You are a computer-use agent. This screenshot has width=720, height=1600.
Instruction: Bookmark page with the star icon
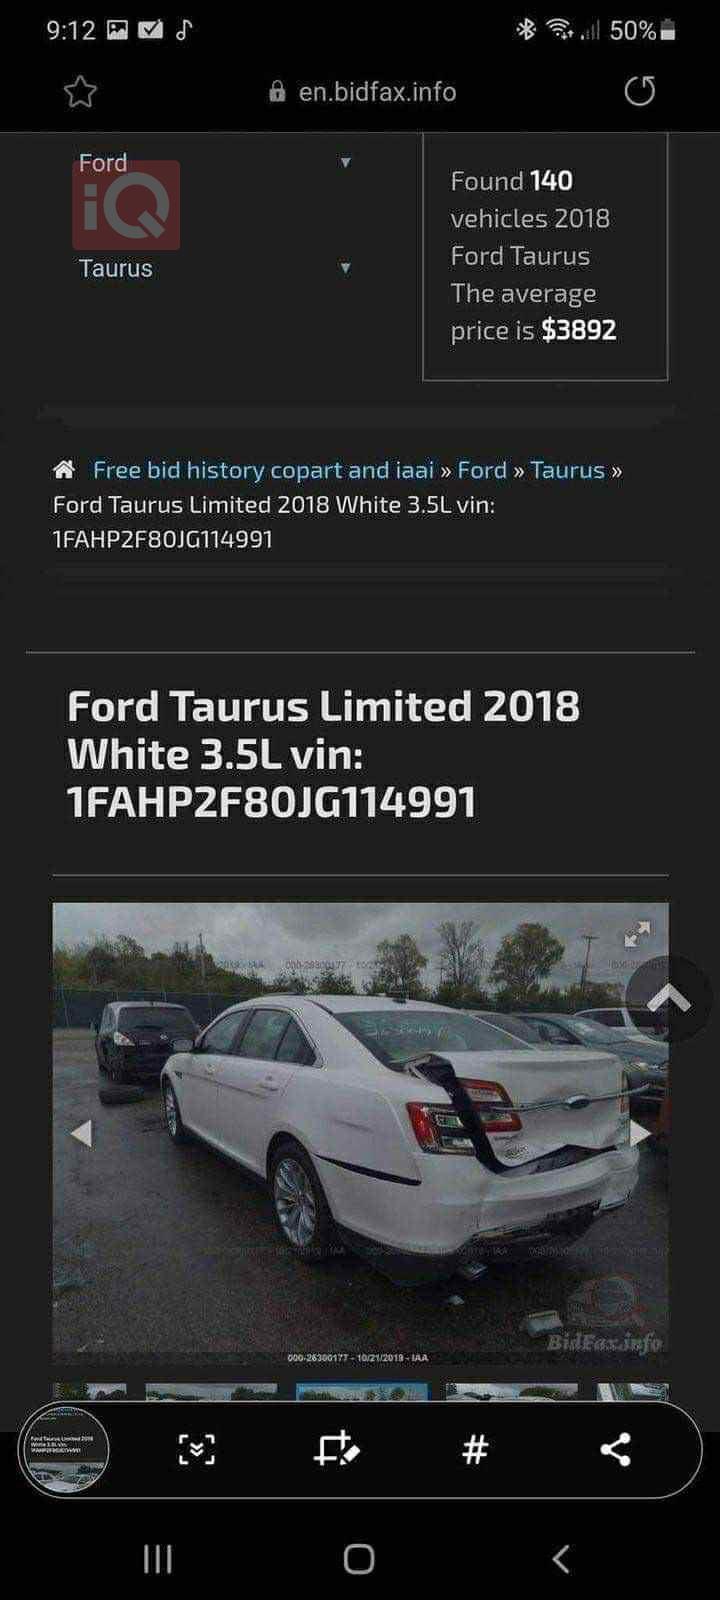tap(80, 92)
